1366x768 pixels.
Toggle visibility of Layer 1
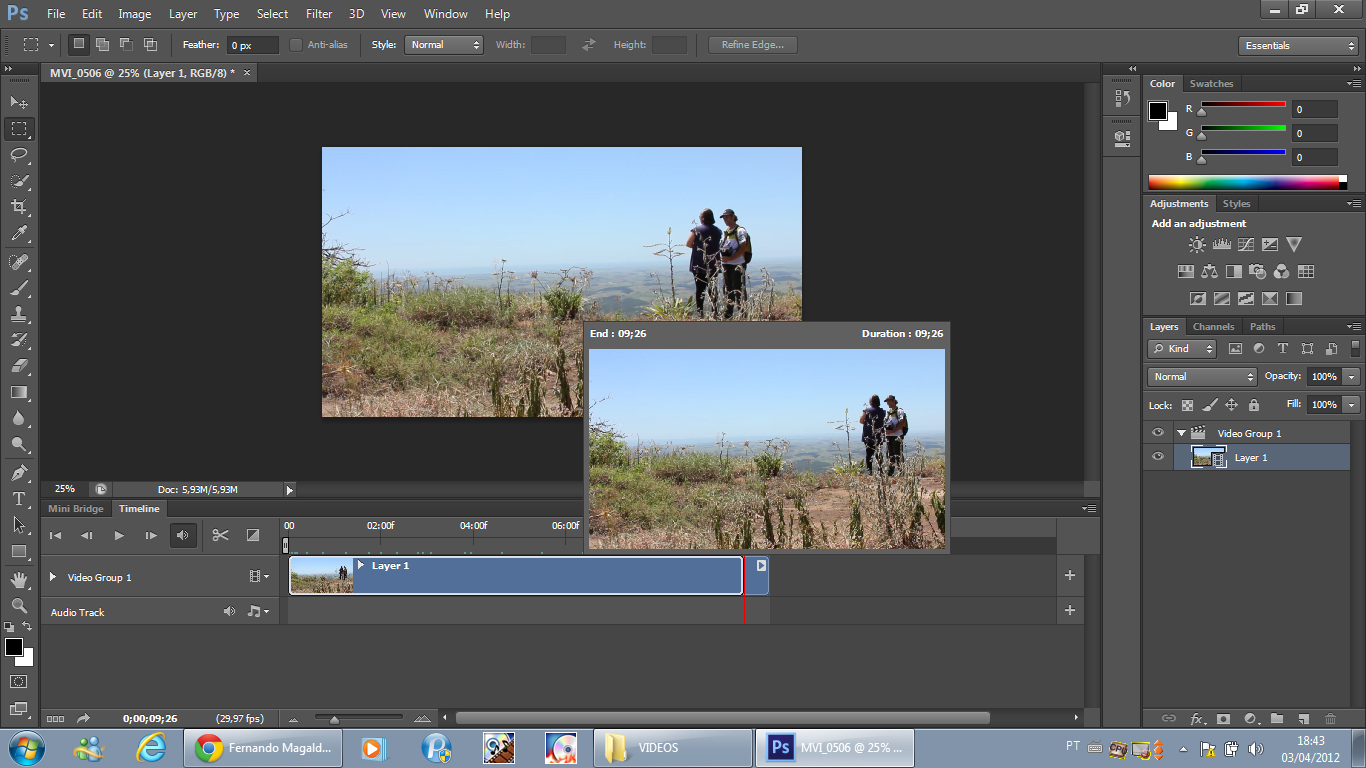pyautogui.click(x=1157, y=457)
